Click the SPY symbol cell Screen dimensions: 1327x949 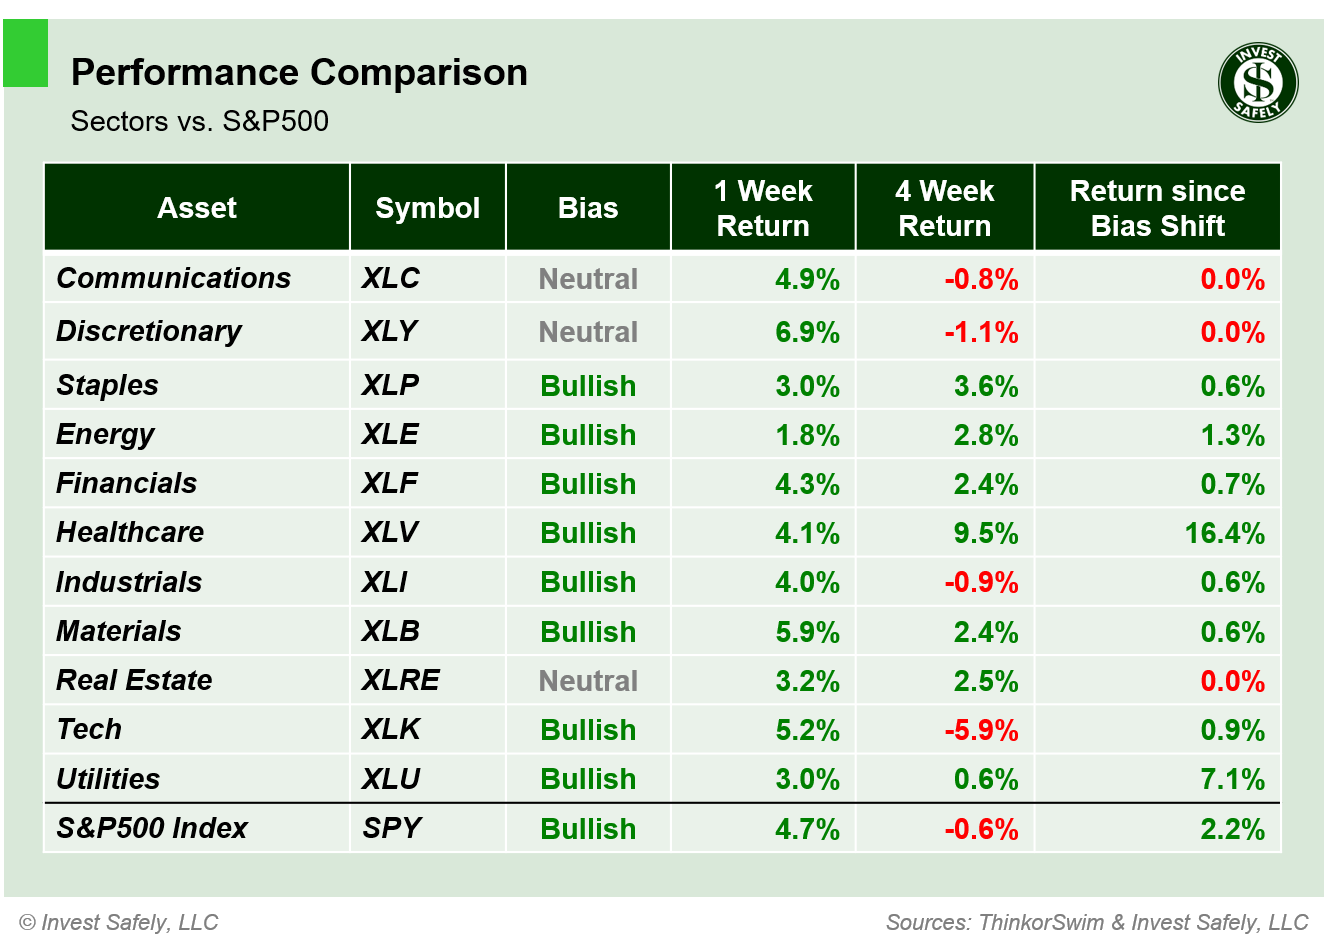point(391,828)
